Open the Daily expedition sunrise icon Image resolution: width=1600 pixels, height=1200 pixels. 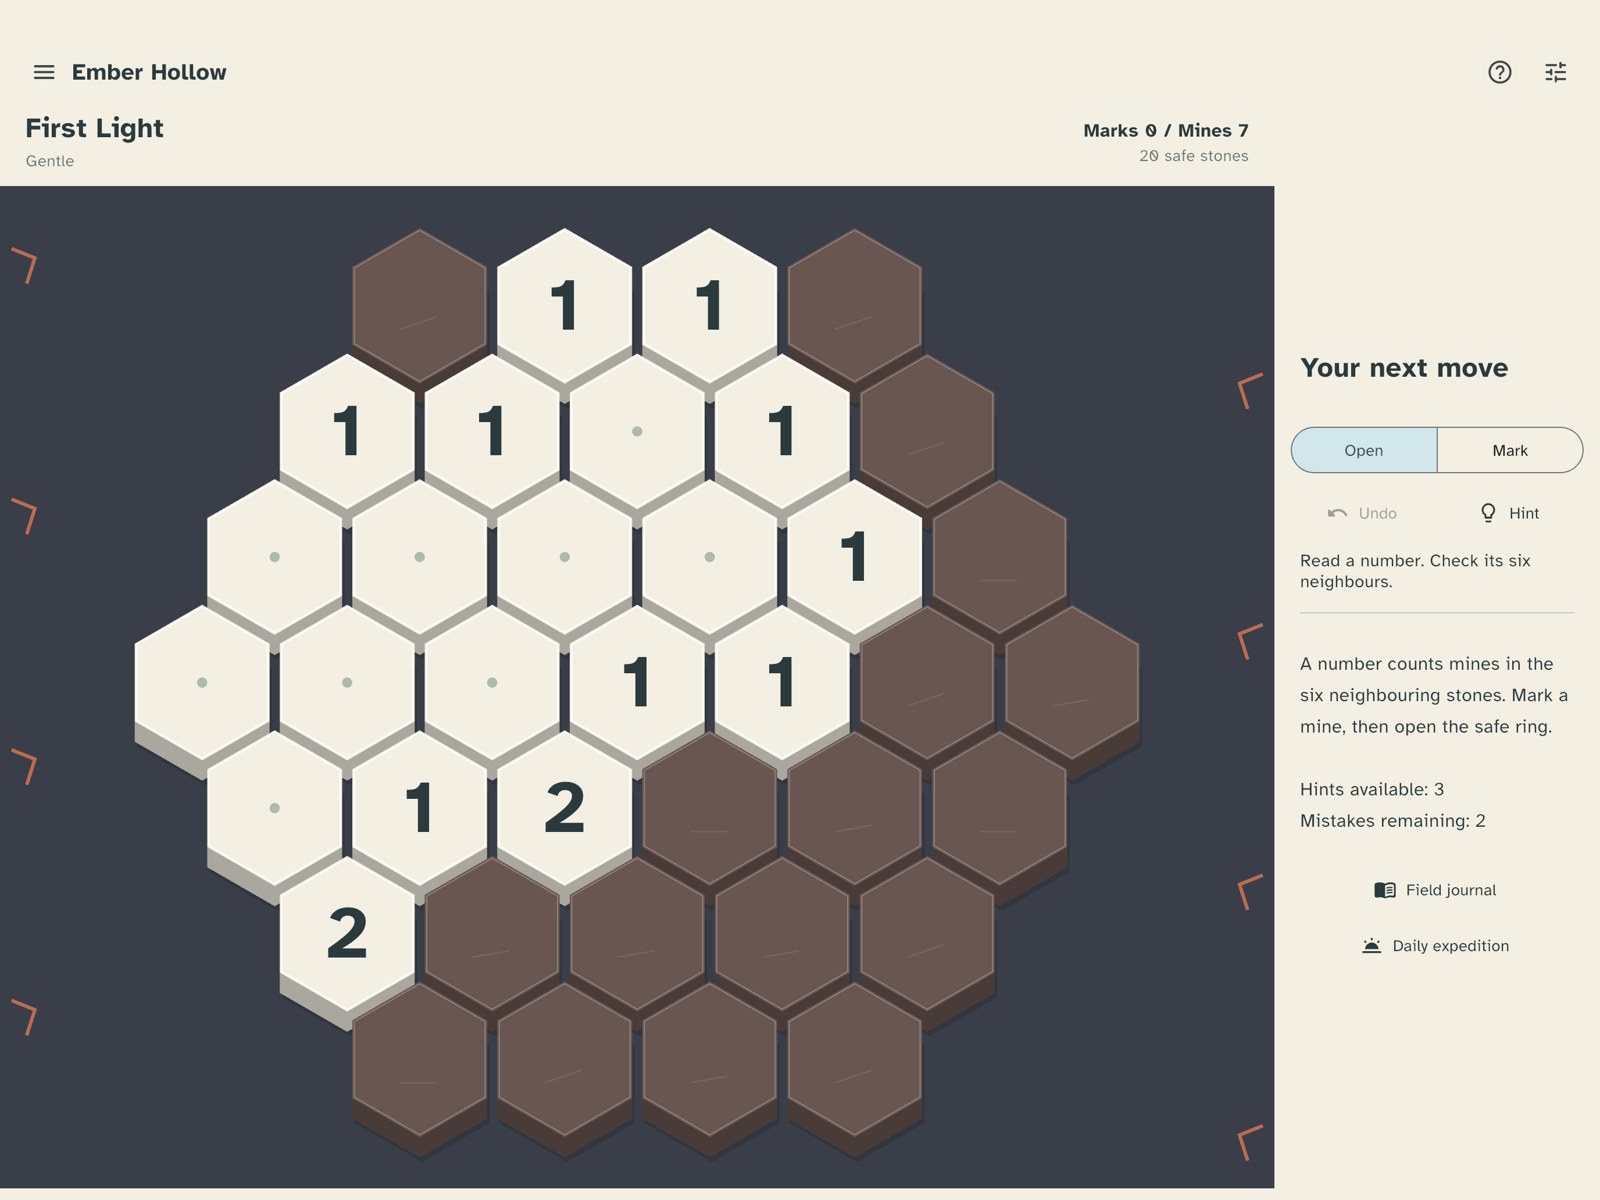click(x=1372, y=946)
